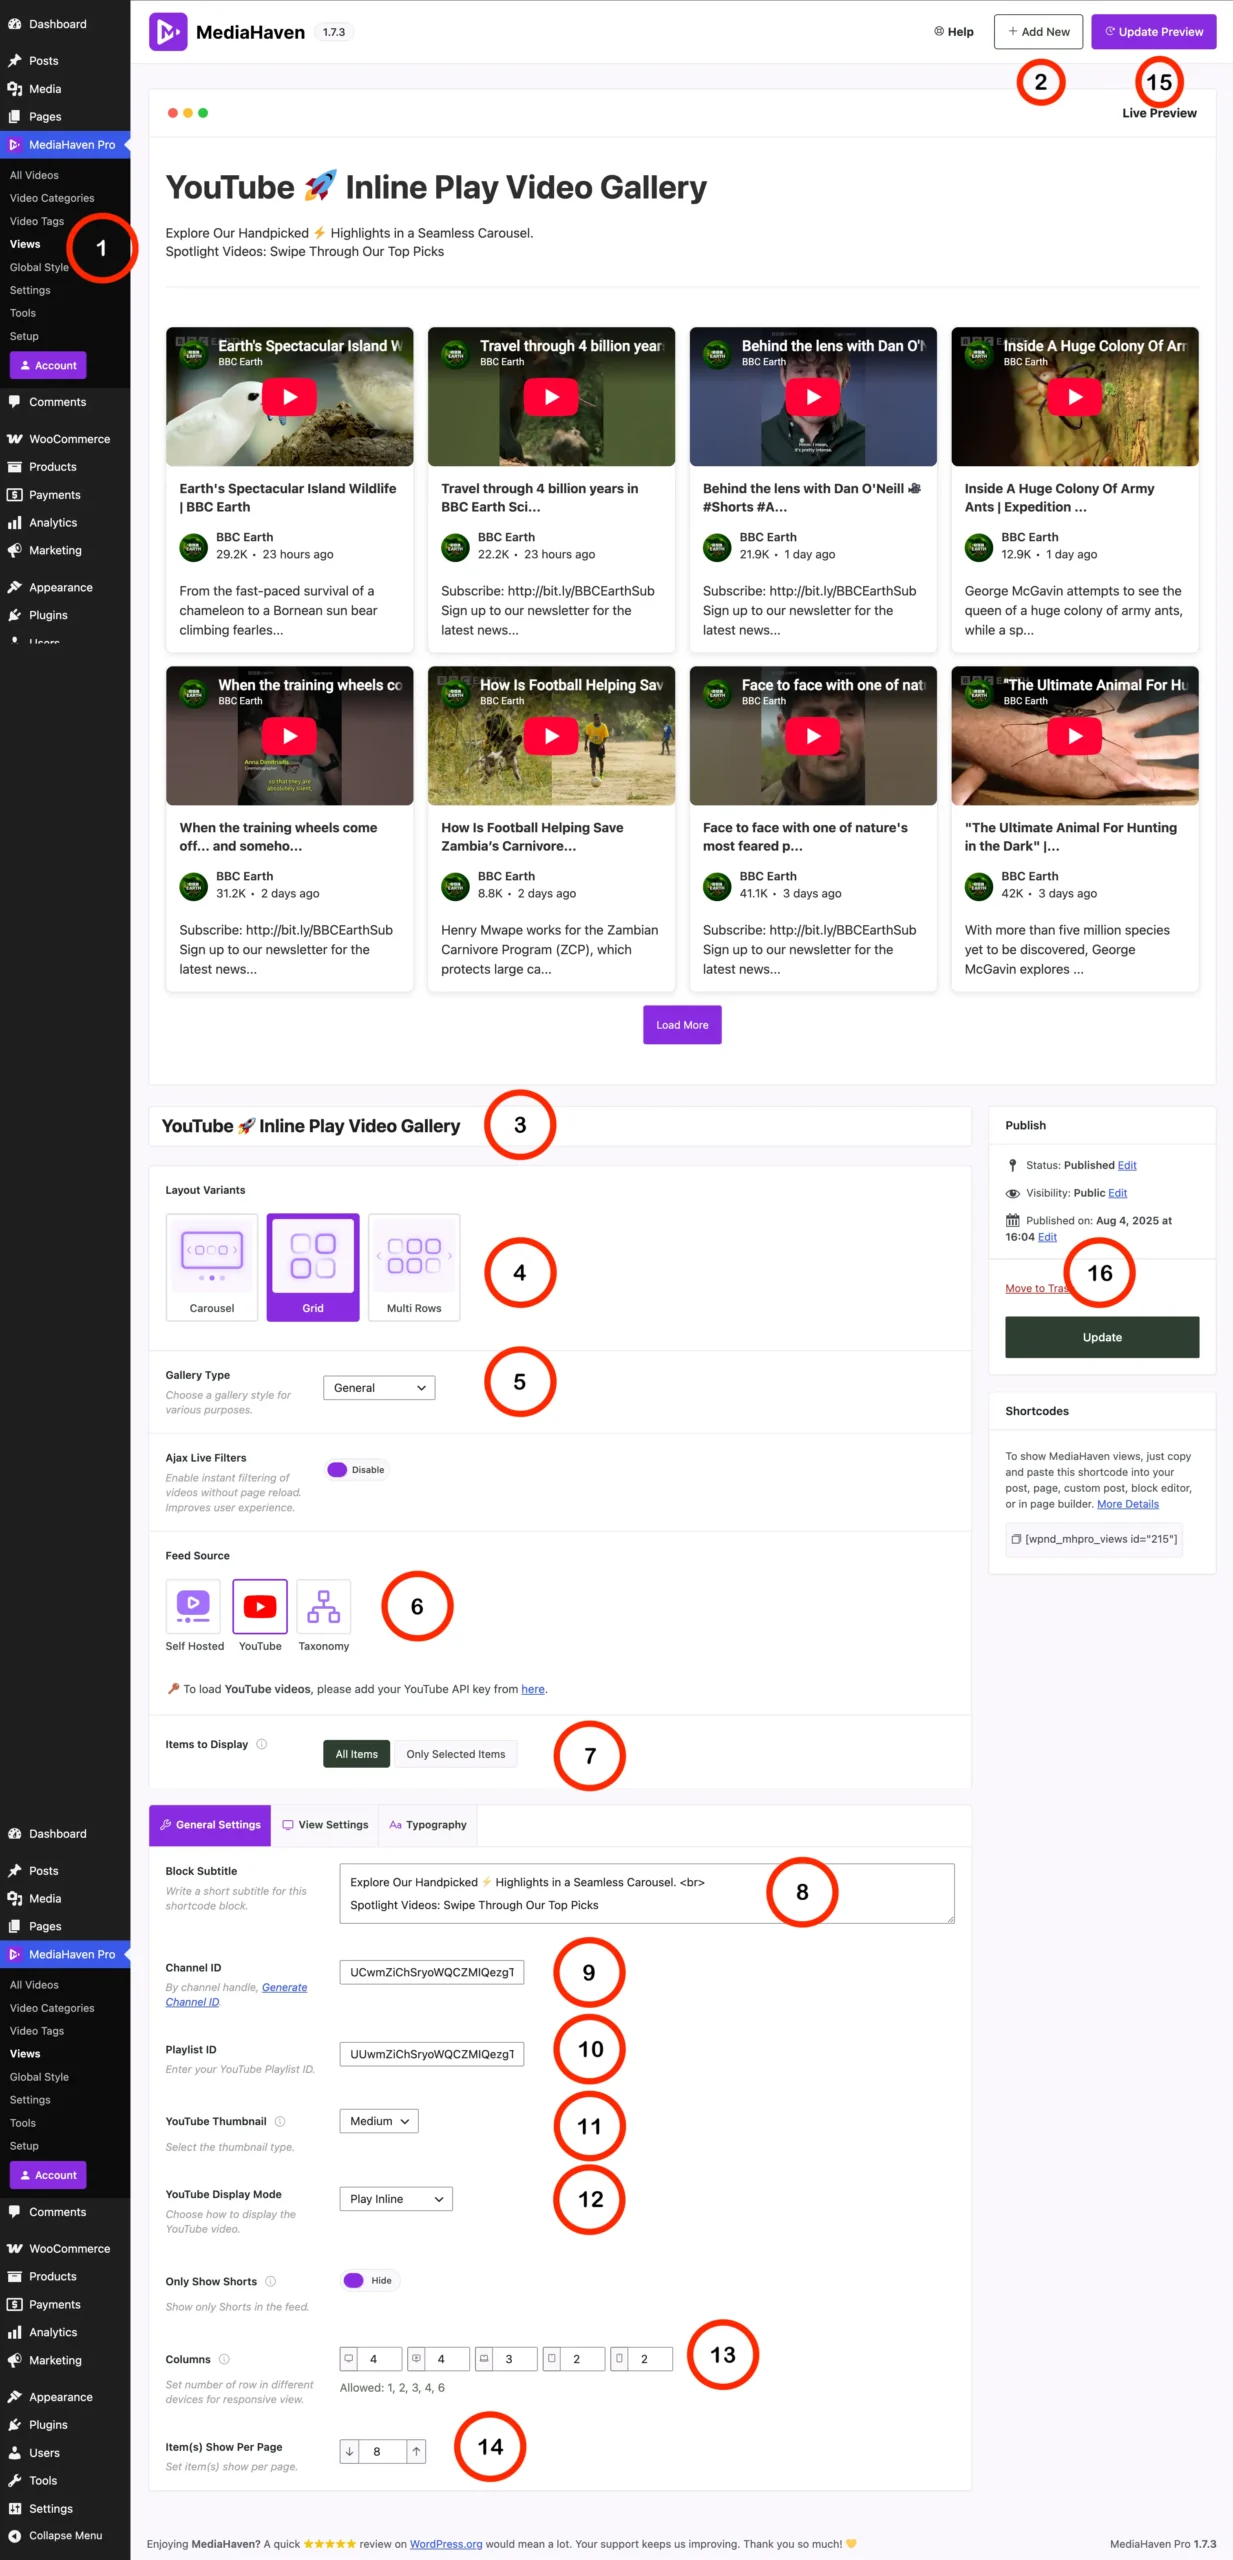1233x2560 pixels.
Task: Open the Gallery Type dropdown showing General
Action: pyautogui.click(x=379, y=1387)
